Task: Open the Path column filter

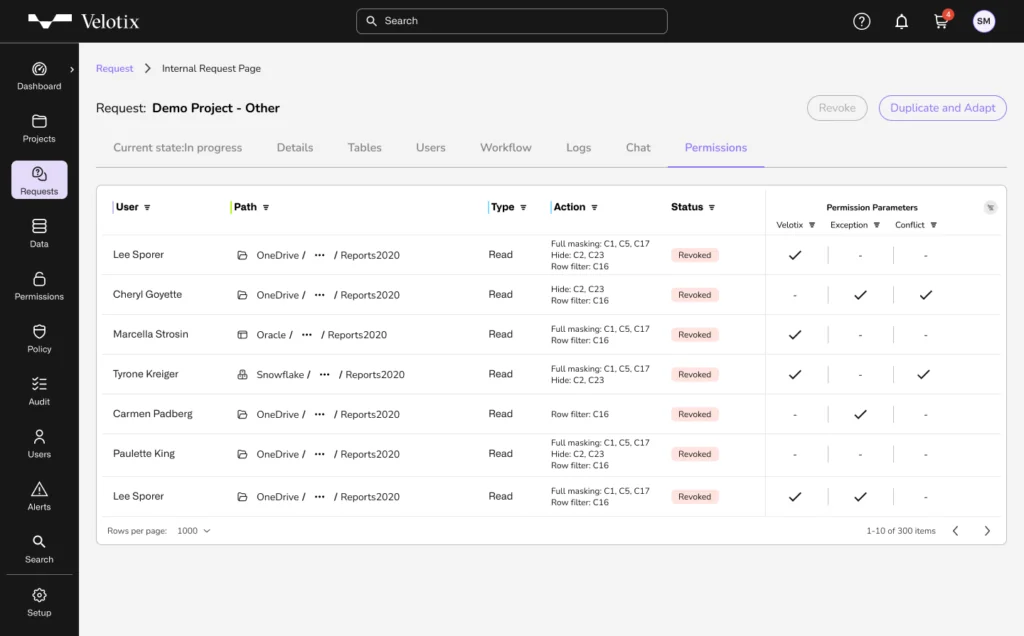Action: 266,208
